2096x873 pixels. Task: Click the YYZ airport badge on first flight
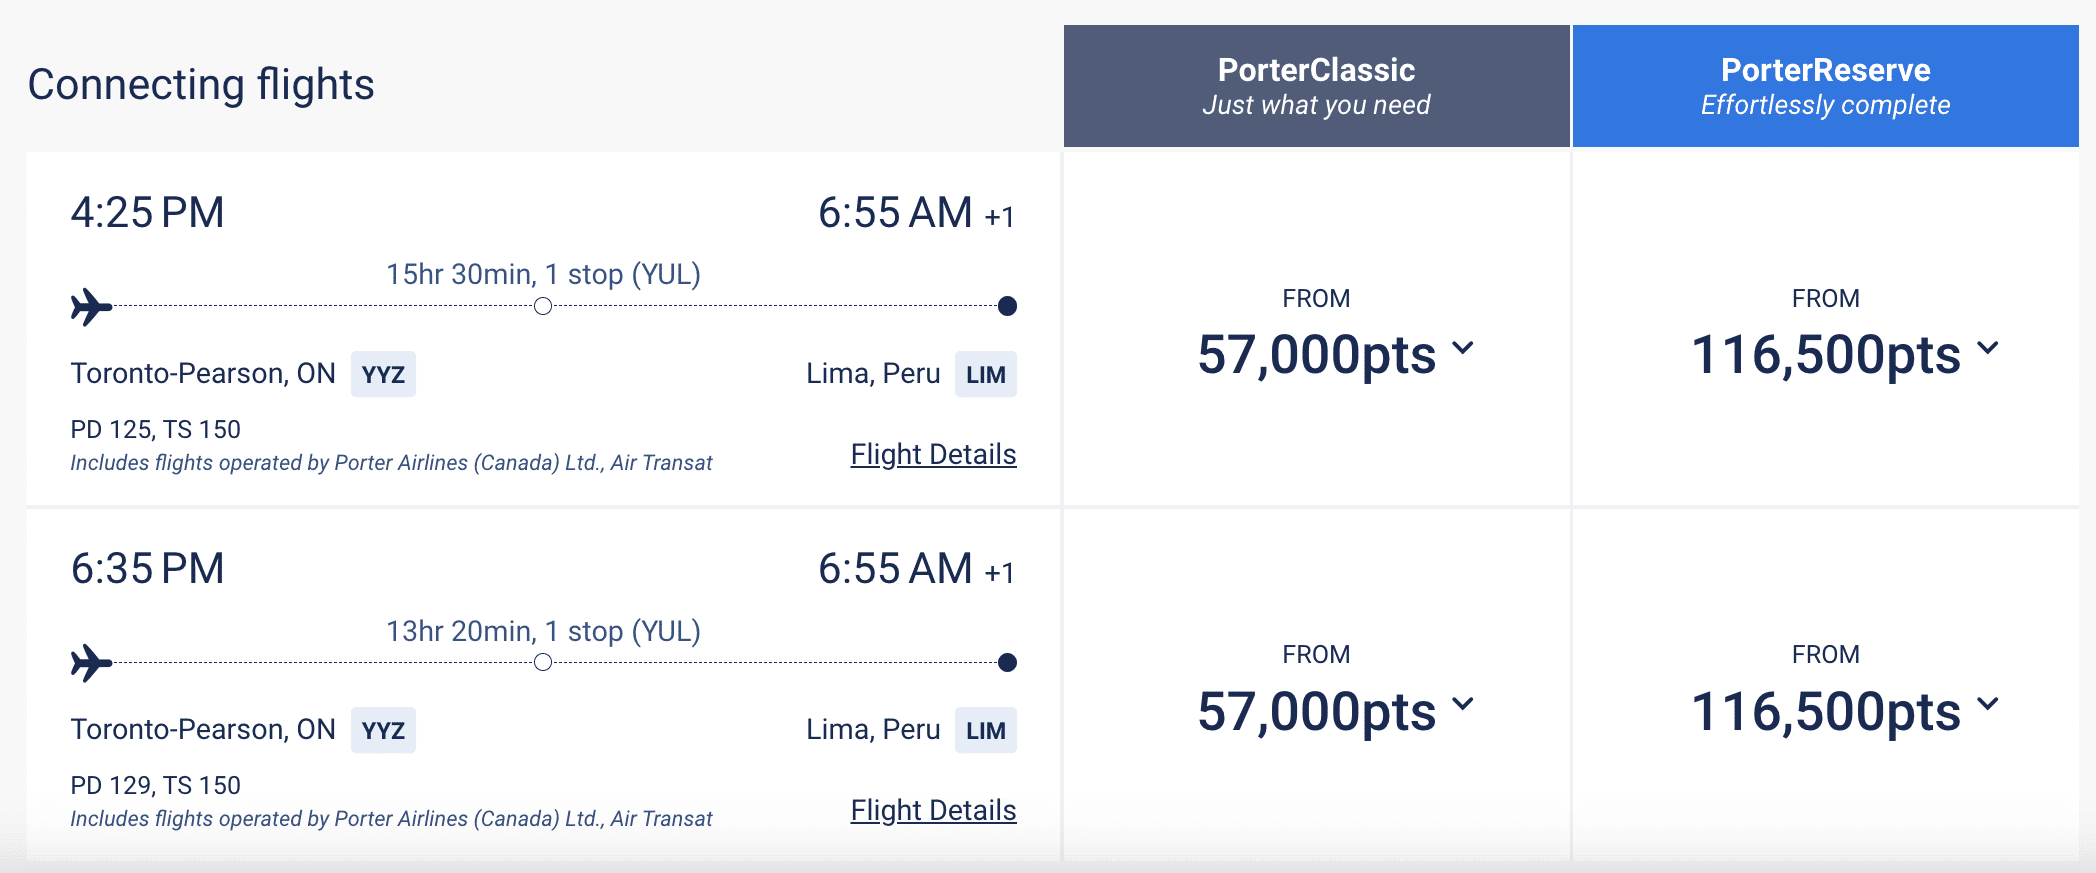383,375
